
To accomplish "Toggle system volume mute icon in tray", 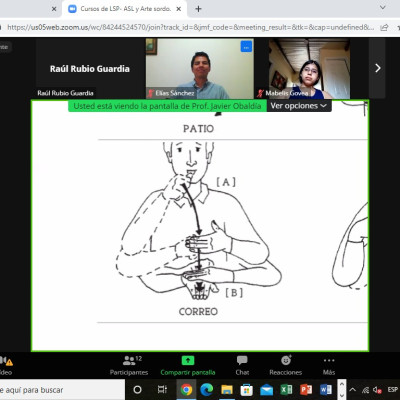I will pyautogui.click(x=377, y=390).
